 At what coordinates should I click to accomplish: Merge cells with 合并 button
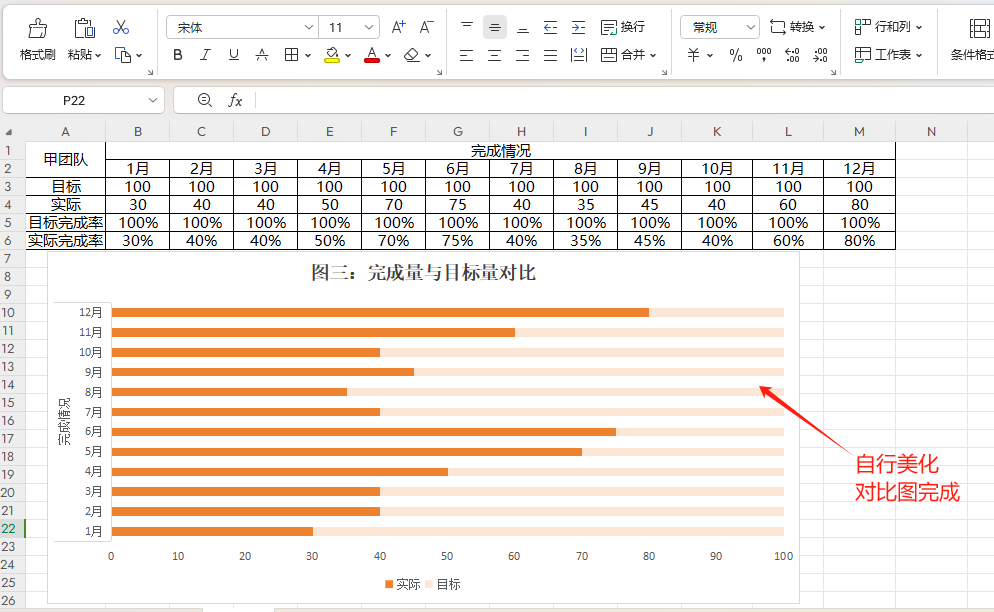tap(623, 55)
